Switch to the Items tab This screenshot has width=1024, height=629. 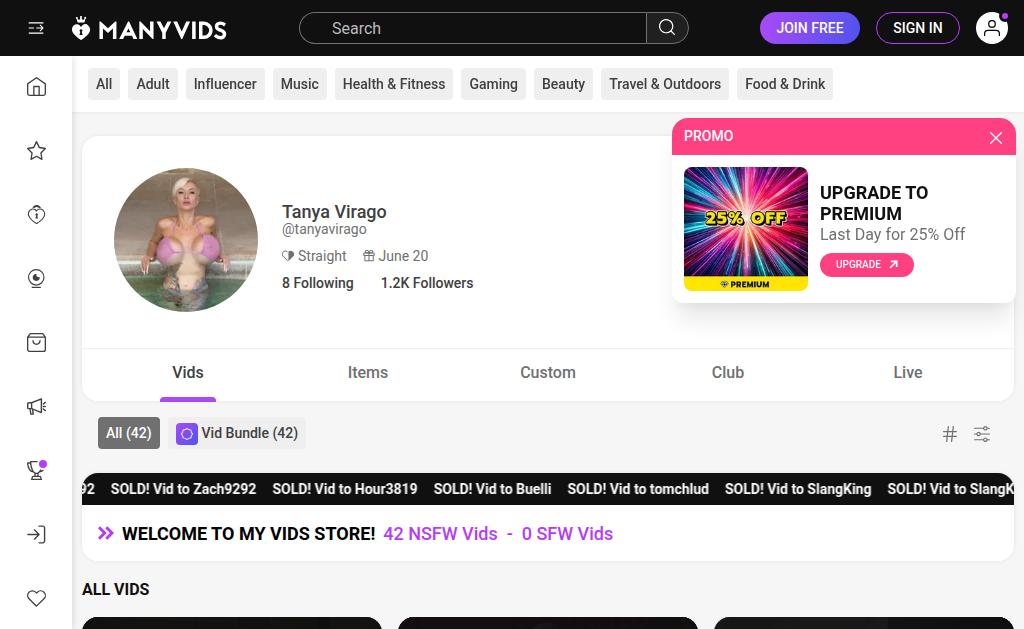point(367,372)
